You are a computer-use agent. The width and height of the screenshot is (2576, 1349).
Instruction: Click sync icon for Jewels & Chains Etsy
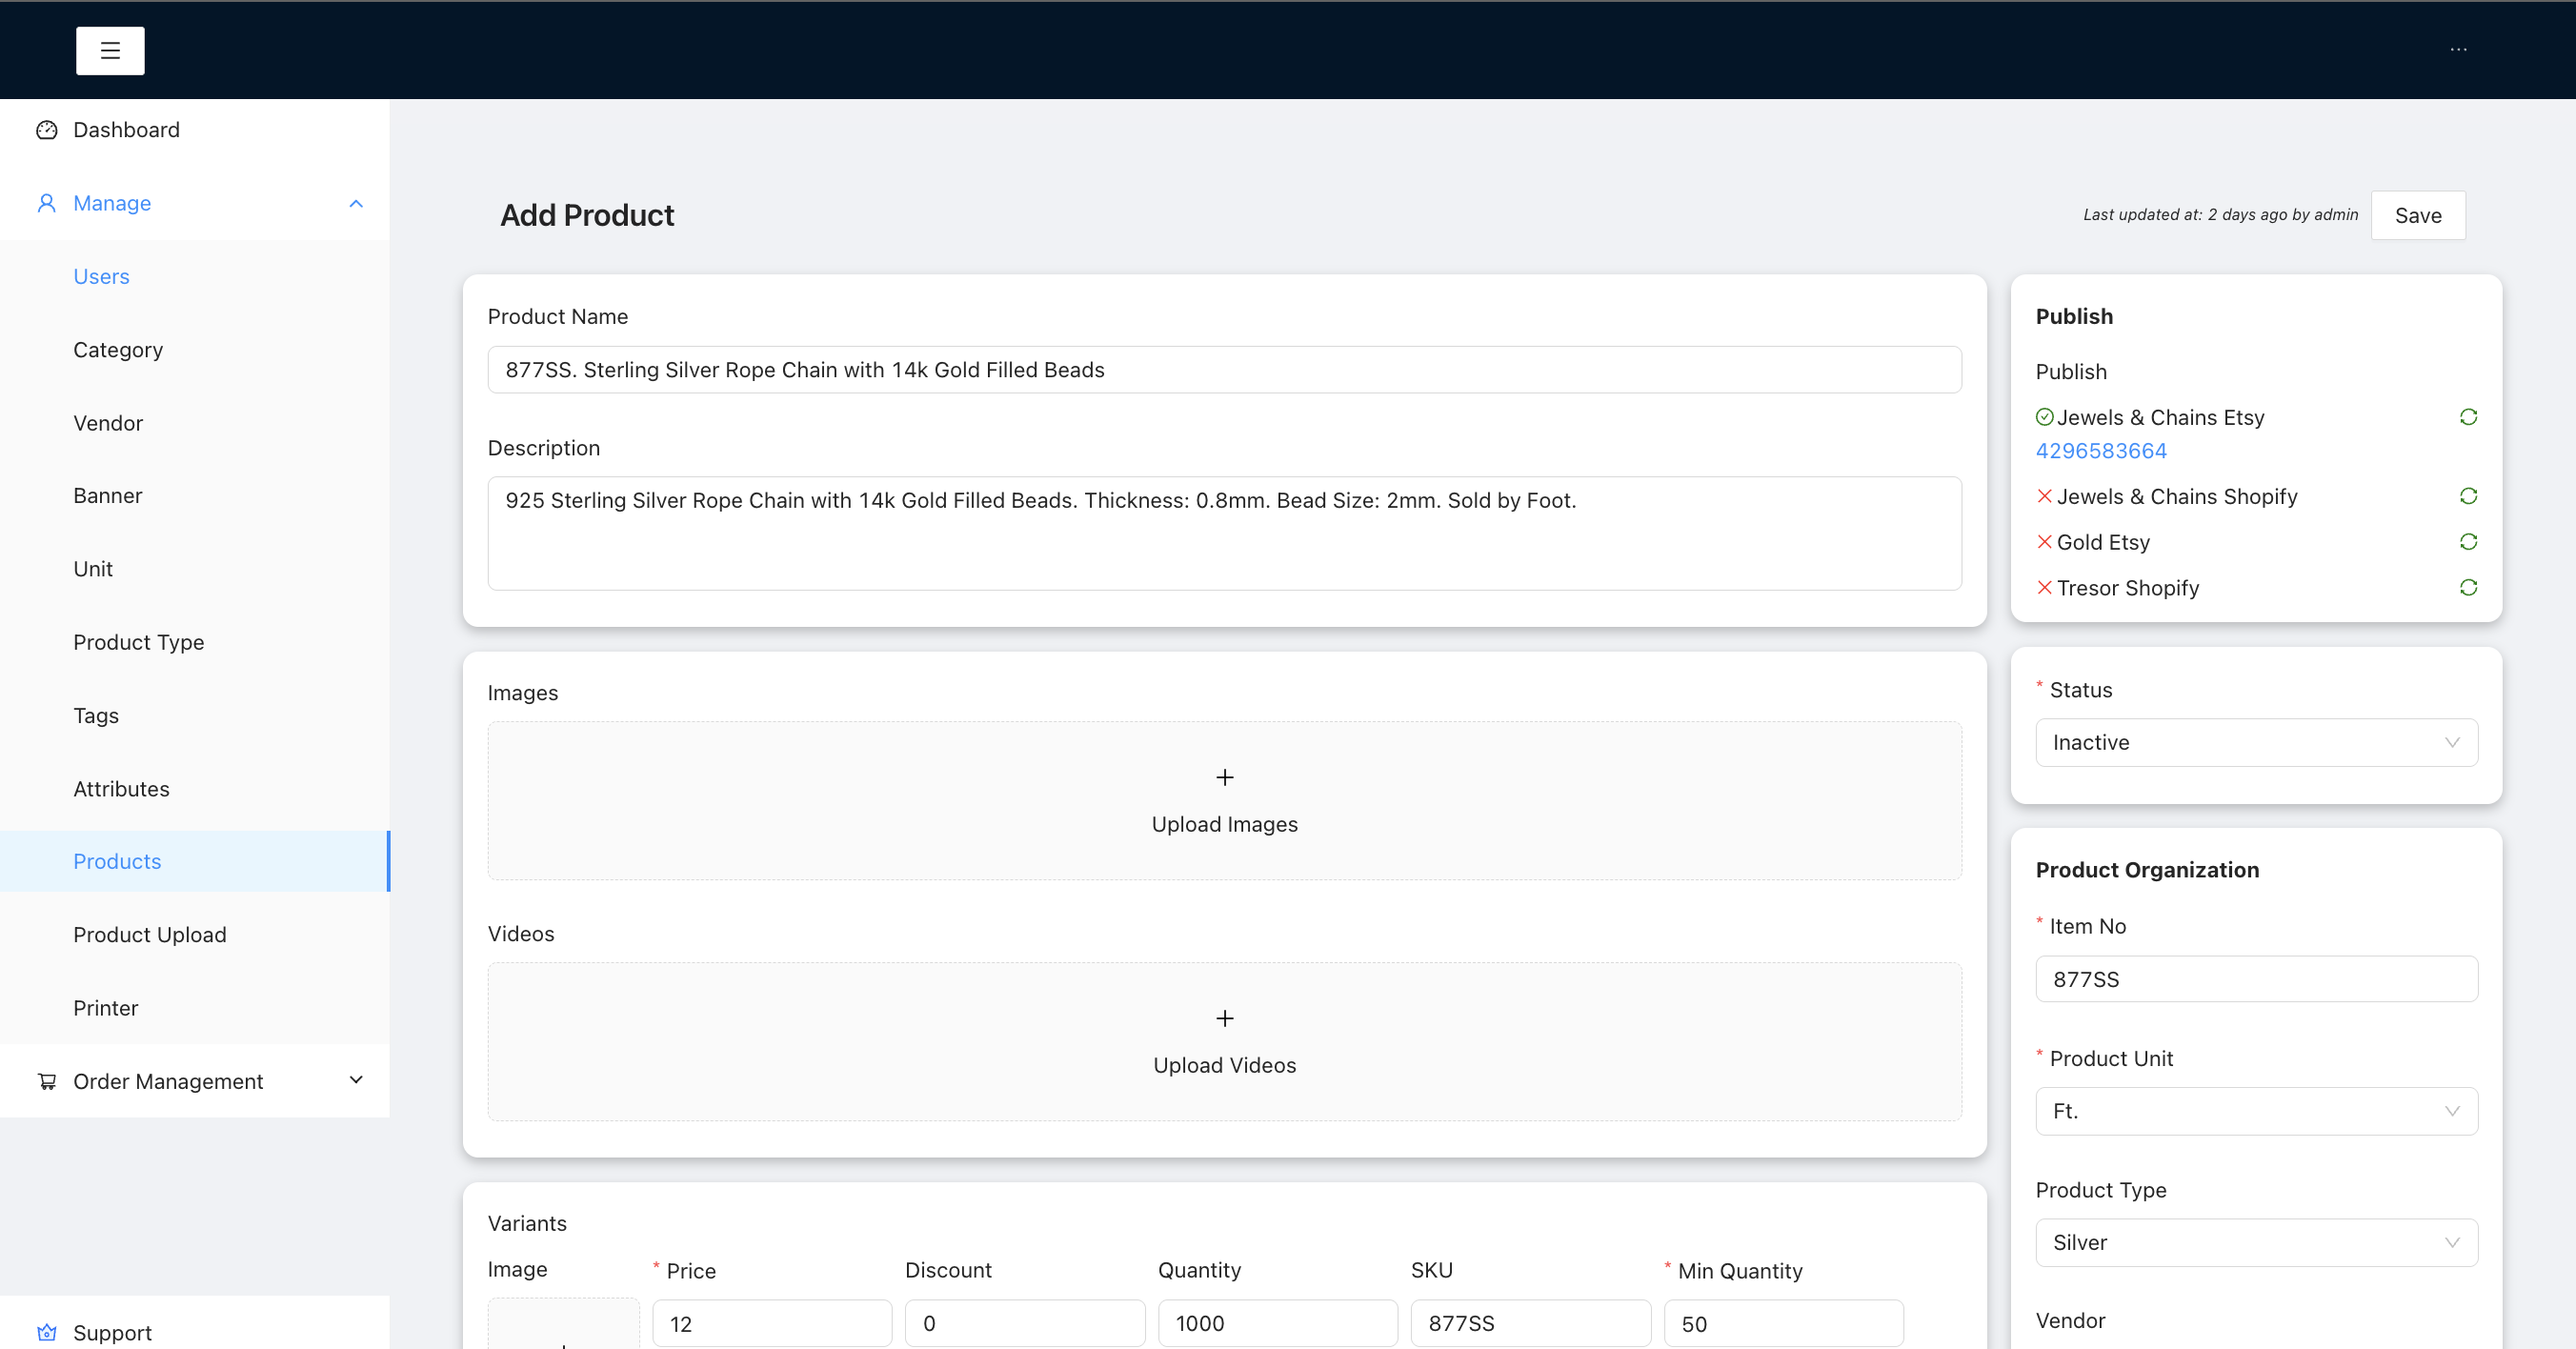2467,417
